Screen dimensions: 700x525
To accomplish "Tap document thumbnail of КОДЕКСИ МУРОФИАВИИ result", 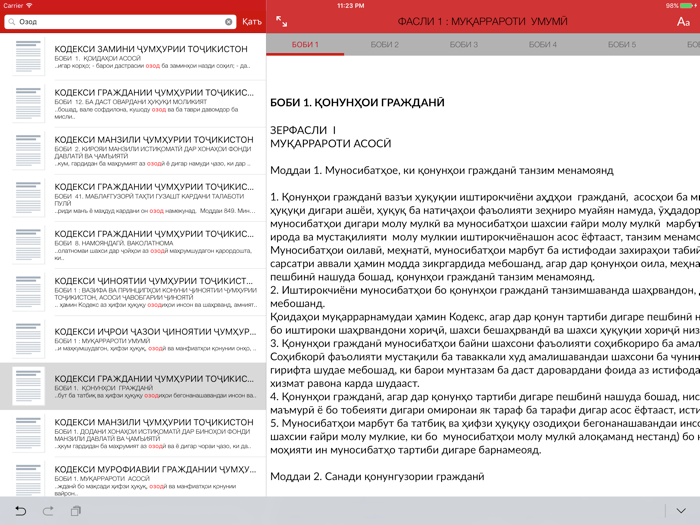I will point(28,479).
